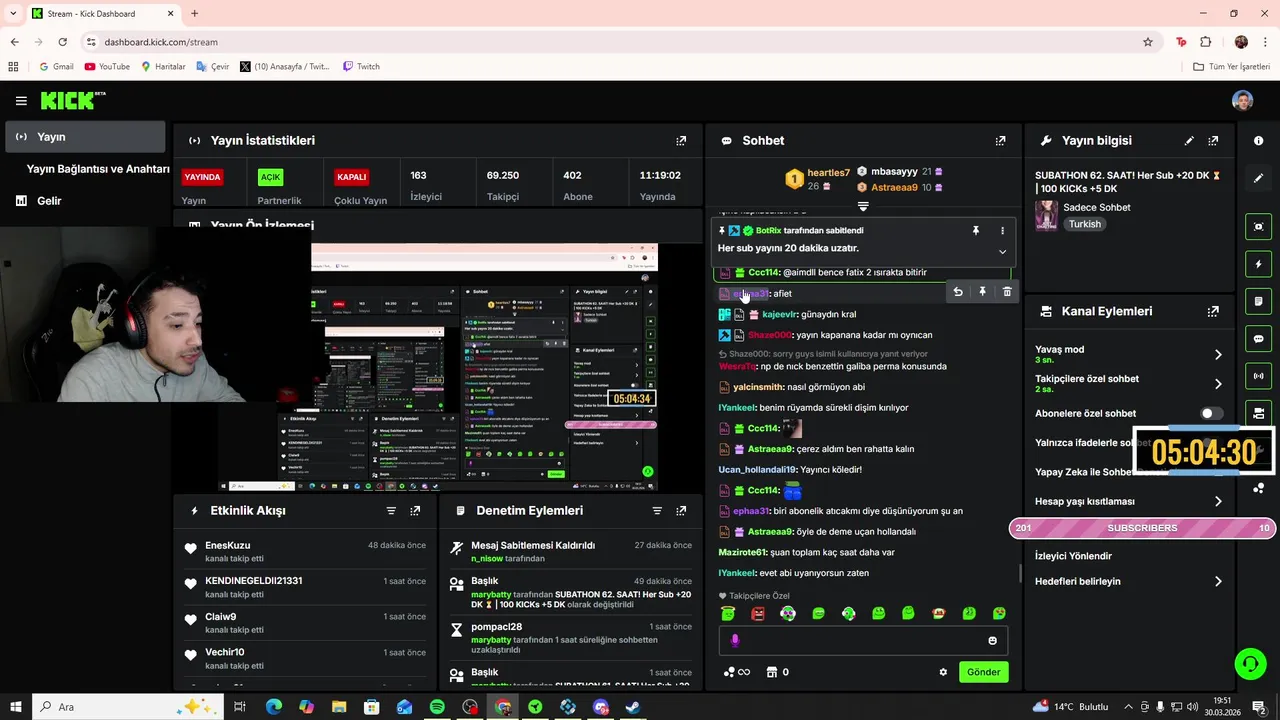The height and width of the screenshot is (720, 1280).
Task: Open Yavaş mod settings chevron
Action: pyautogui.click(x=1218, y=355)
